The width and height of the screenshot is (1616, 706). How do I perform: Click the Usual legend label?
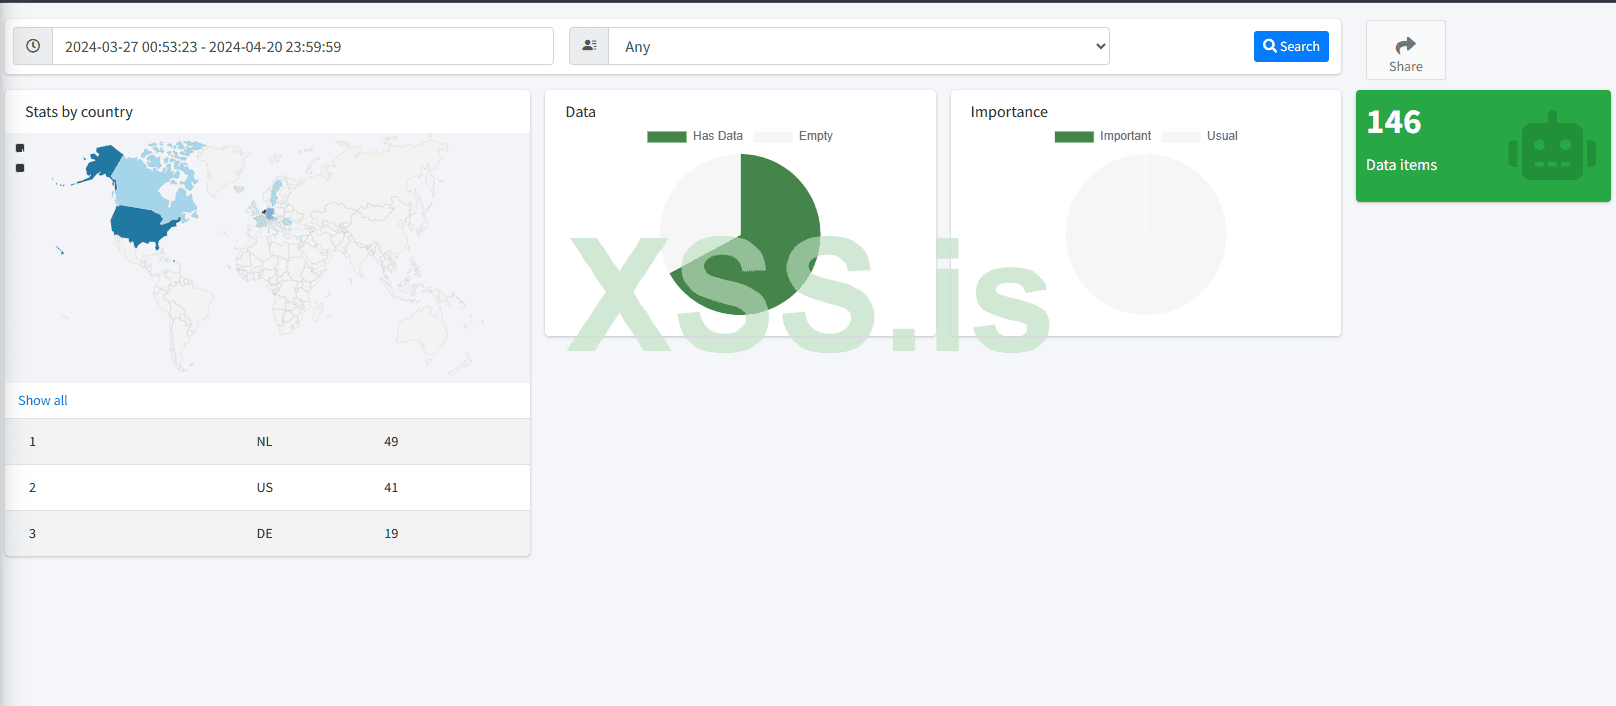(x=1222, y=136)
